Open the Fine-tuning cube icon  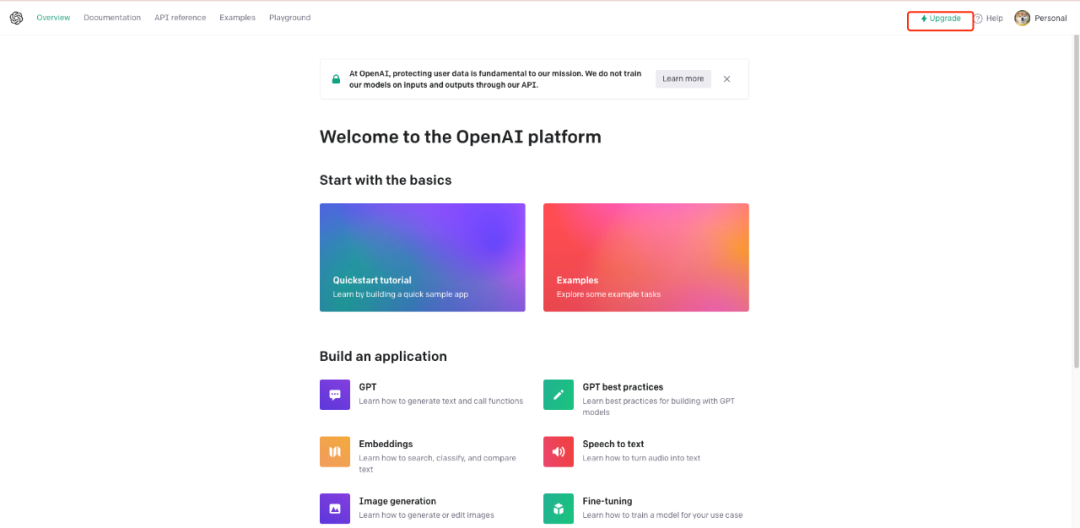[558, 509]
